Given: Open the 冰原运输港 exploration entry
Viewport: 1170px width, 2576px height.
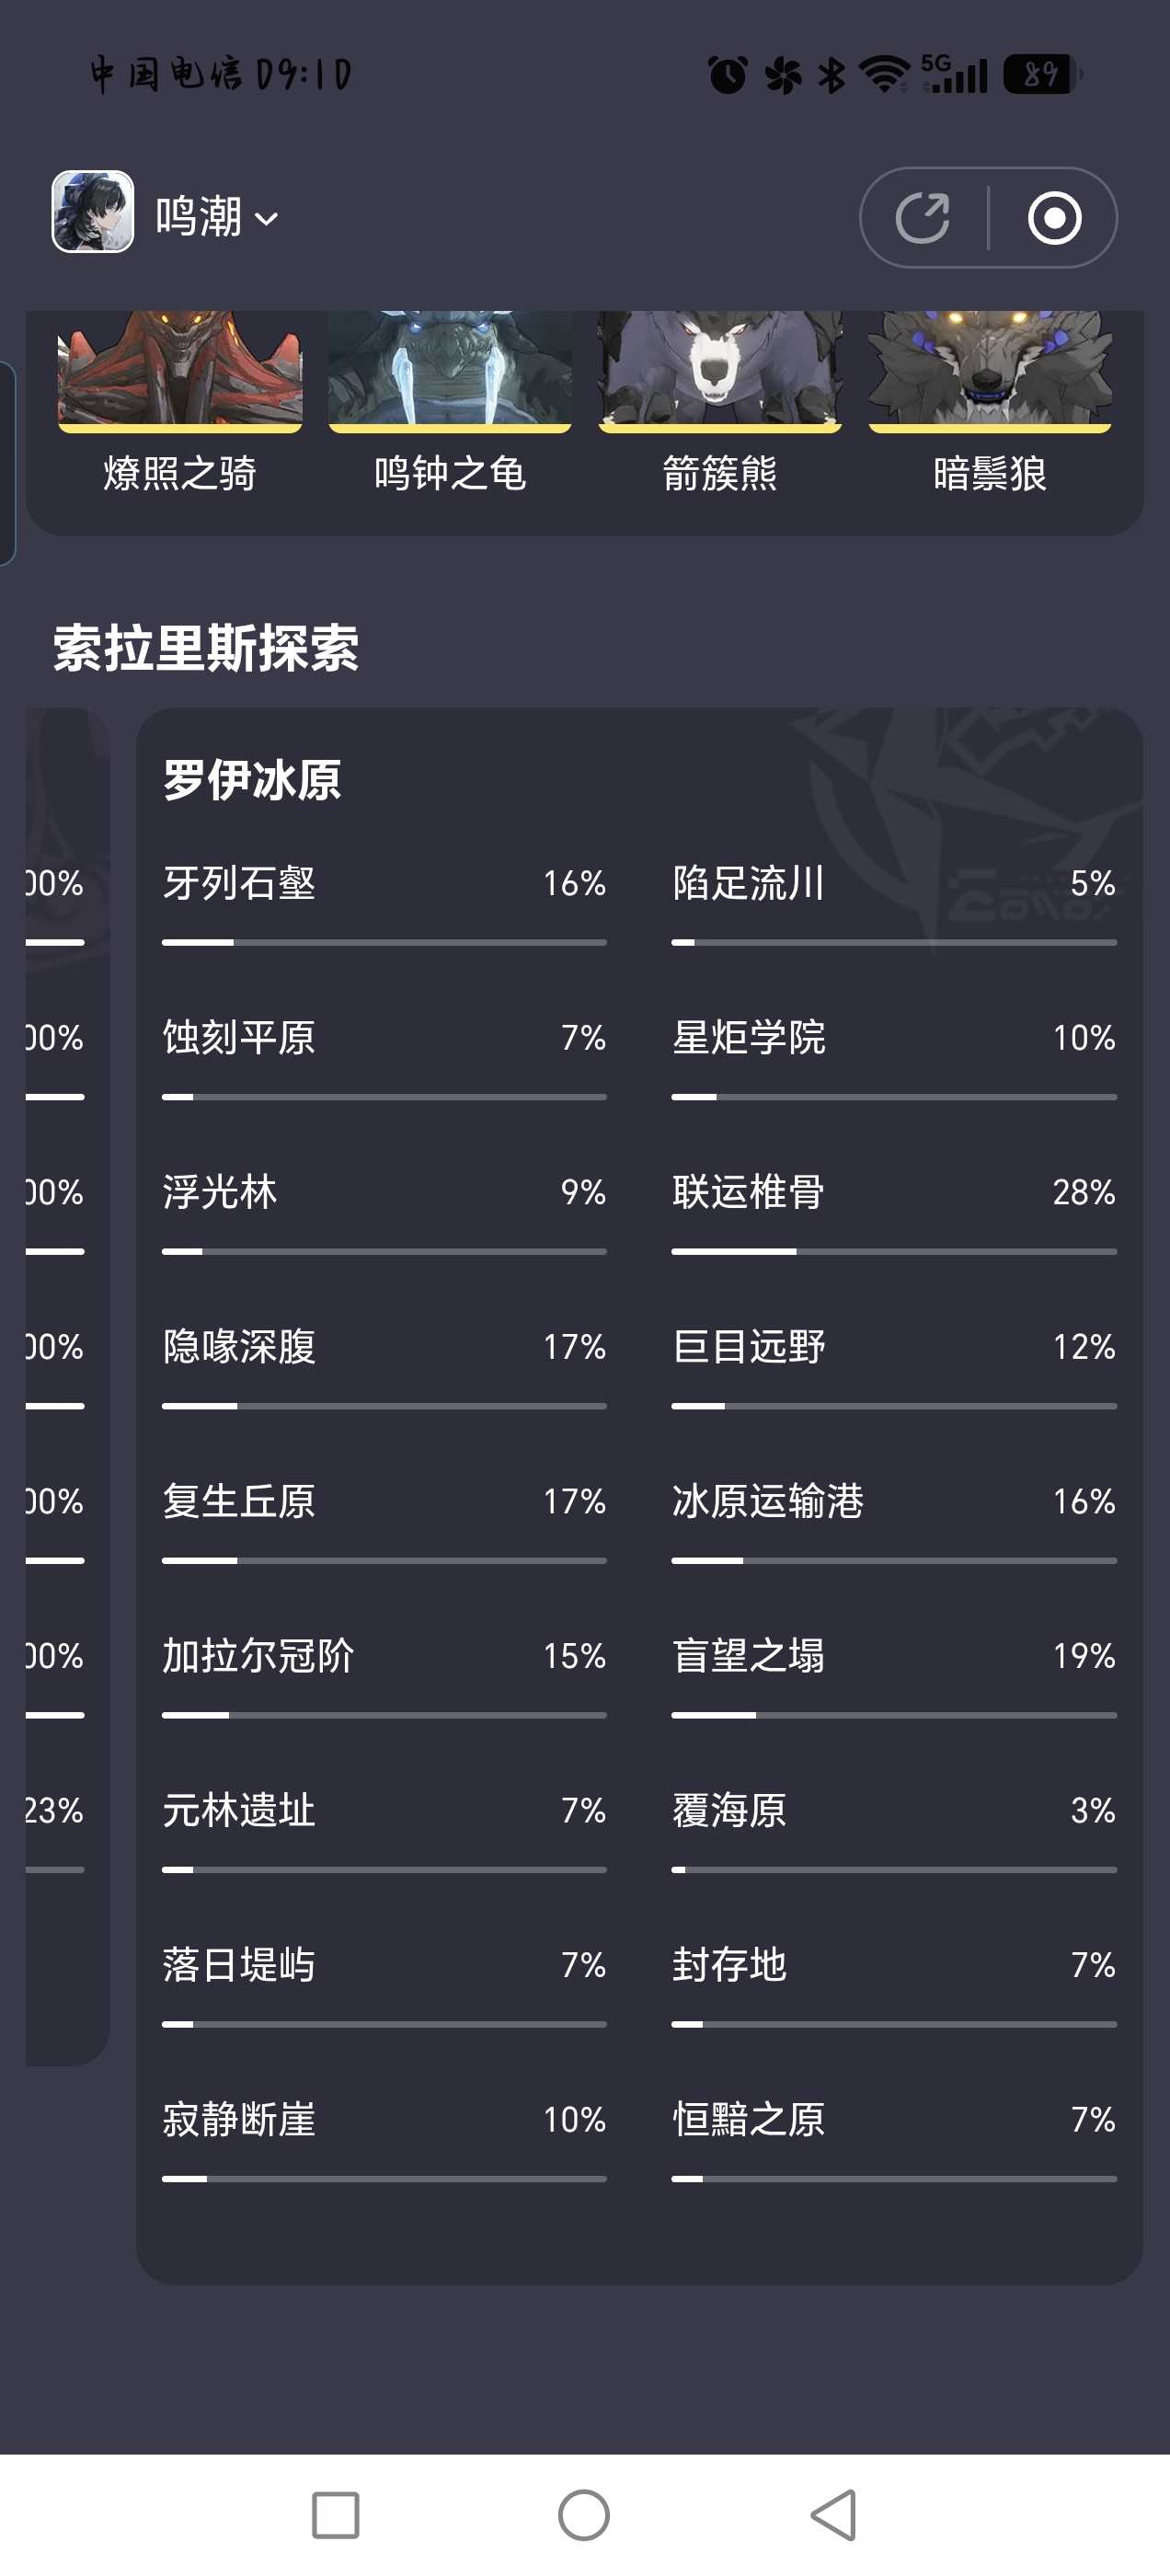Looking at the screenshot, I should click(894, 1519).
